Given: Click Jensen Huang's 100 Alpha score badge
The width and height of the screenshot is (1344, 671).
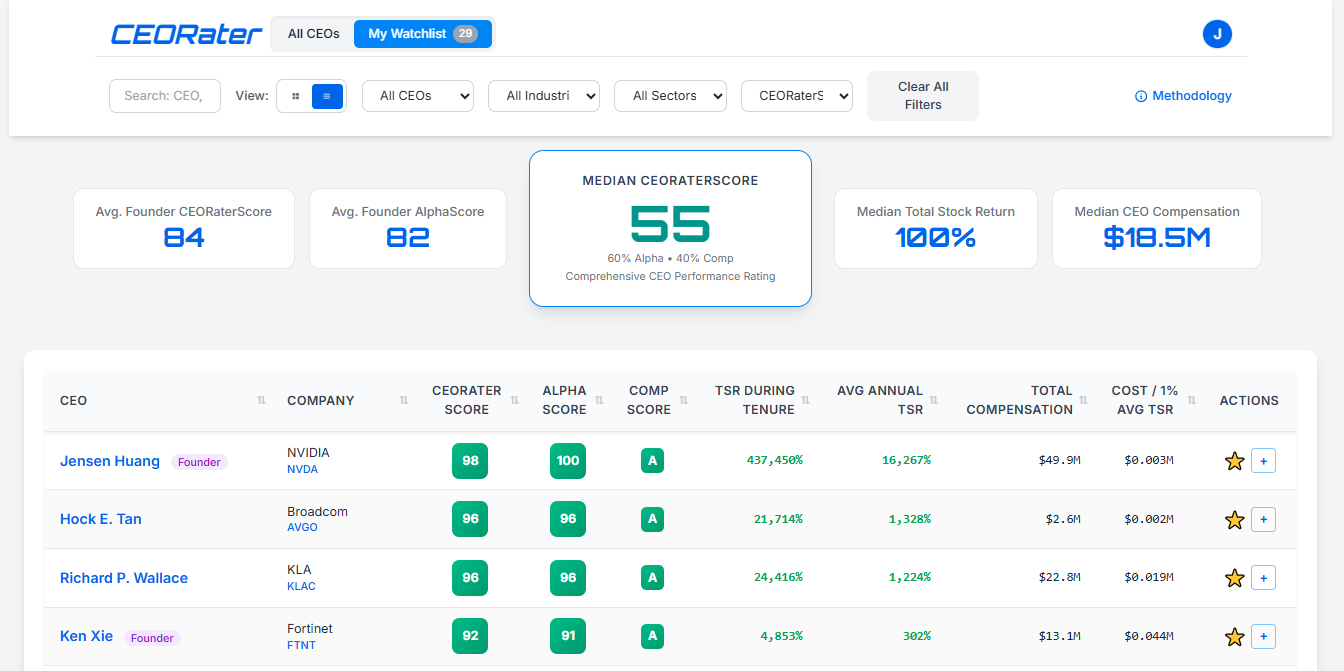Looking at the screenshot, I should [568, 461].
